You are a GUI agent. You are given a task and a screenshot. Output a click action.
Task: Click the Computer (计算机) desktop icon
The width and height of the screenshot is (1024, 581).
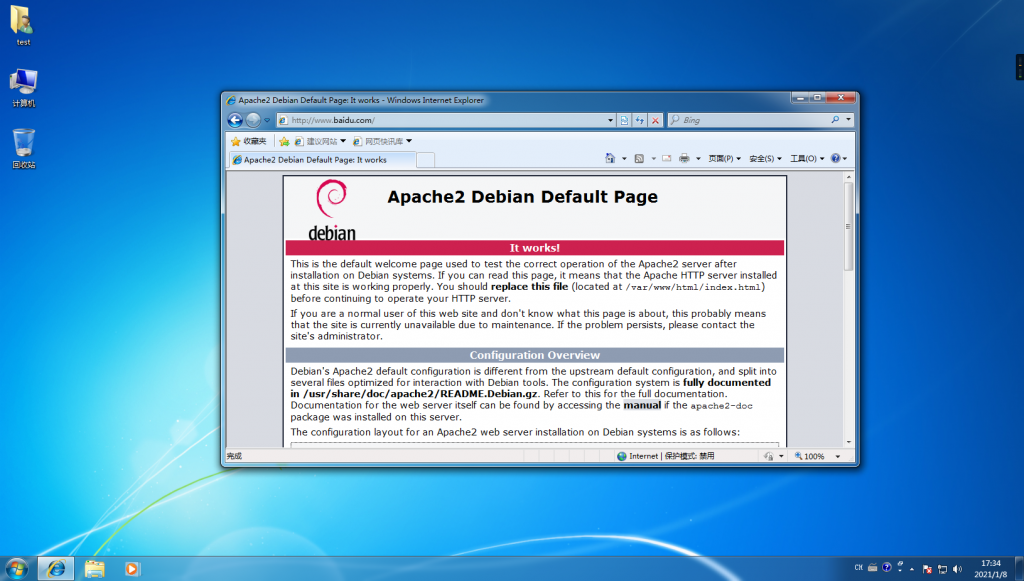(x=24, y=87)
